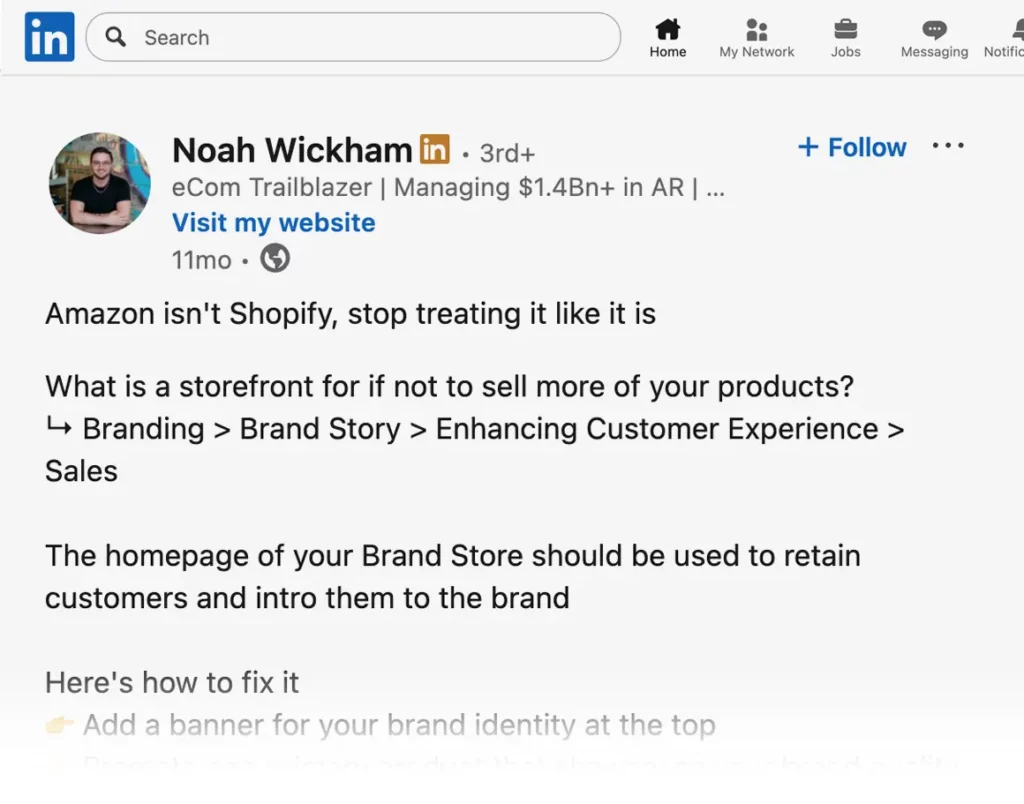
Task: Click the LinkedIn Premium badge beside name
Action: click(434, 149)
